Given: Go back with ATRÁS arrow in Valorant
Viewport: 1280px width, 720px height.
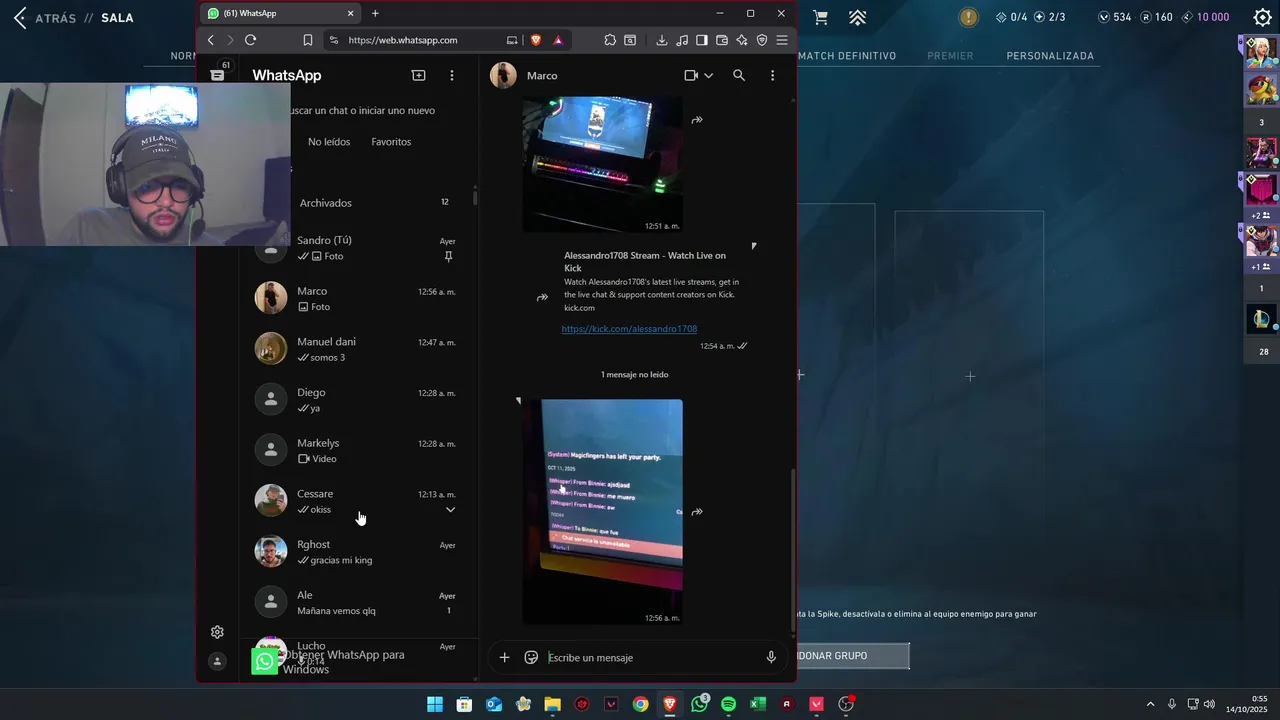Looking at the screenshot, I should click(x=20, y=18).
